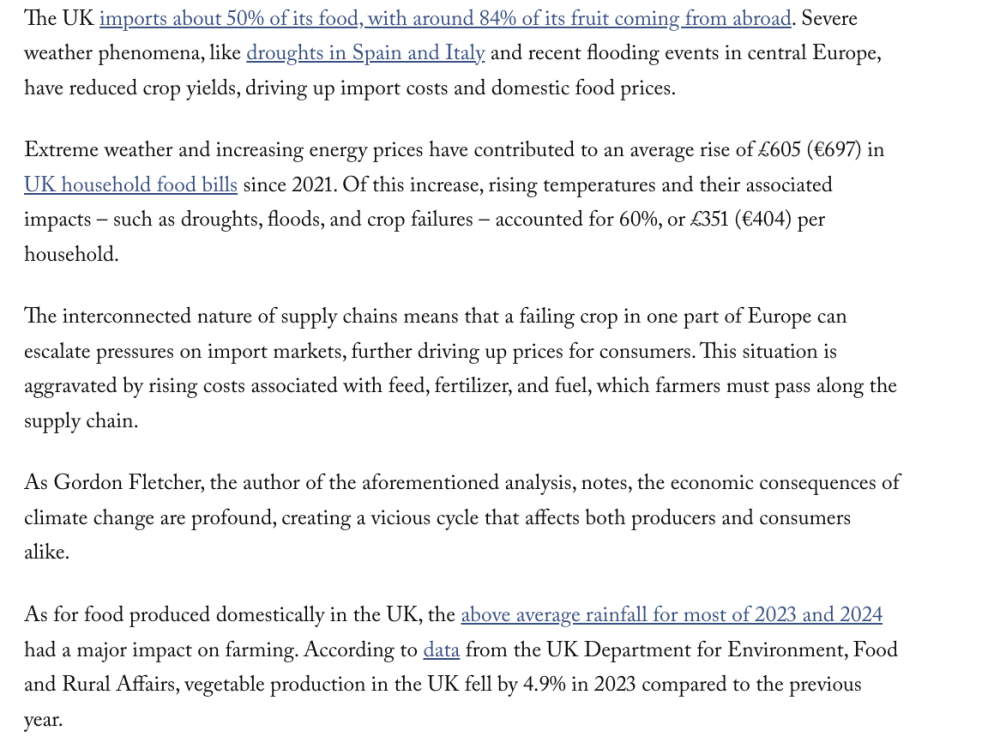Screen dimensions: 1000x755
Task: Click the 'data' hyperlink
Action: 441,650
